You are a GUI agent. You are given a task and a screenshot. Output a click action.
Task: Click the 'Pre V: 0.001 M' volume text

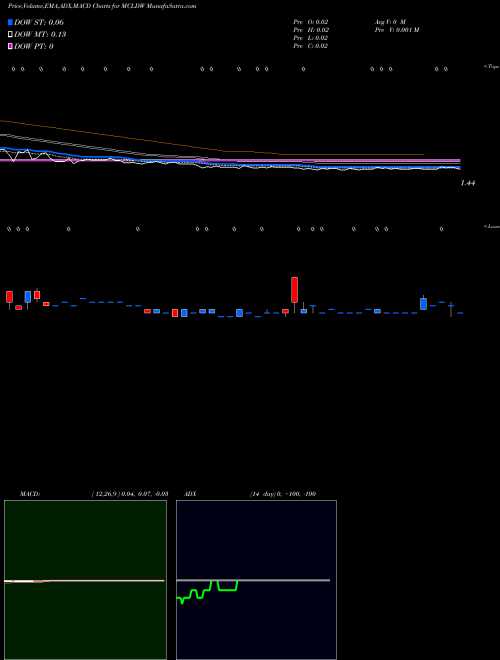pos(396,30)
